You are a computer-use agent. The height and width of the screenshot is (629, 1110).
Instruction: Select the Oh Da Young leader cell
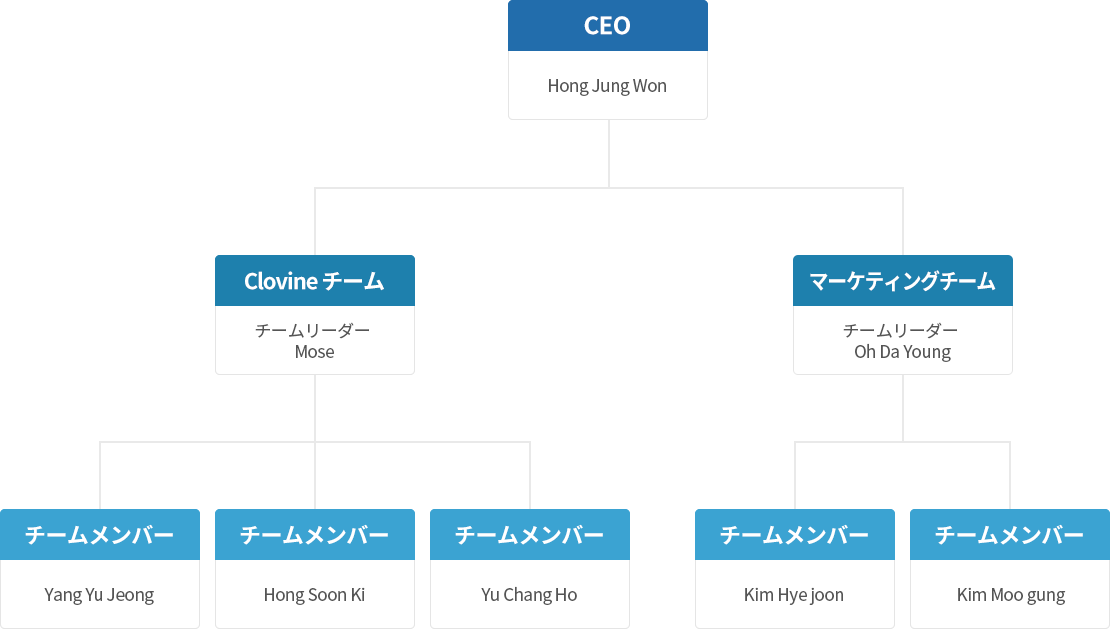pos(903,340)
